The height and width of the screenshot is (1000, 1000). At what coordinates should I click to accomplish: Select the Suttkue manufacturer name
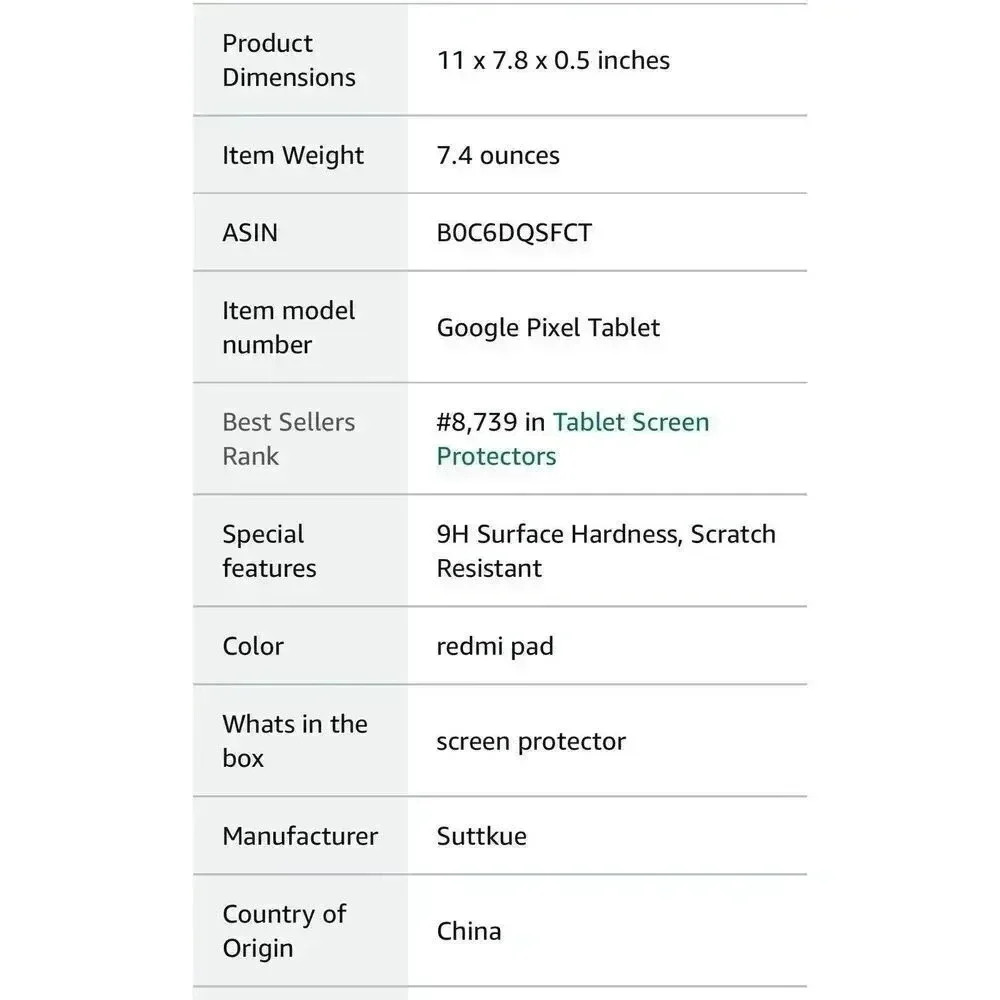click(x=482, y=836)
